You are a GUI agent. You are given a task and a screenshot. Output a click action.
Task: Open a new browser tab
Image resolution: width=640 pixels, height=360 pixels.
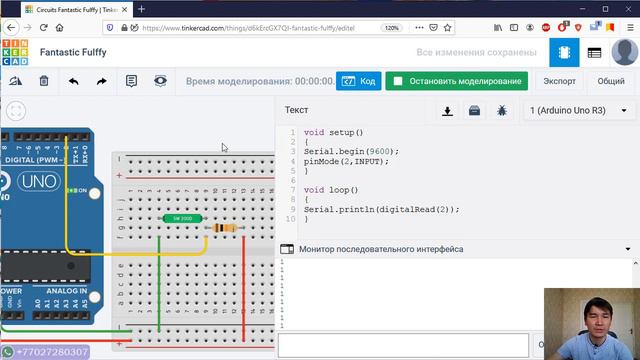click(x=141, y=9)
